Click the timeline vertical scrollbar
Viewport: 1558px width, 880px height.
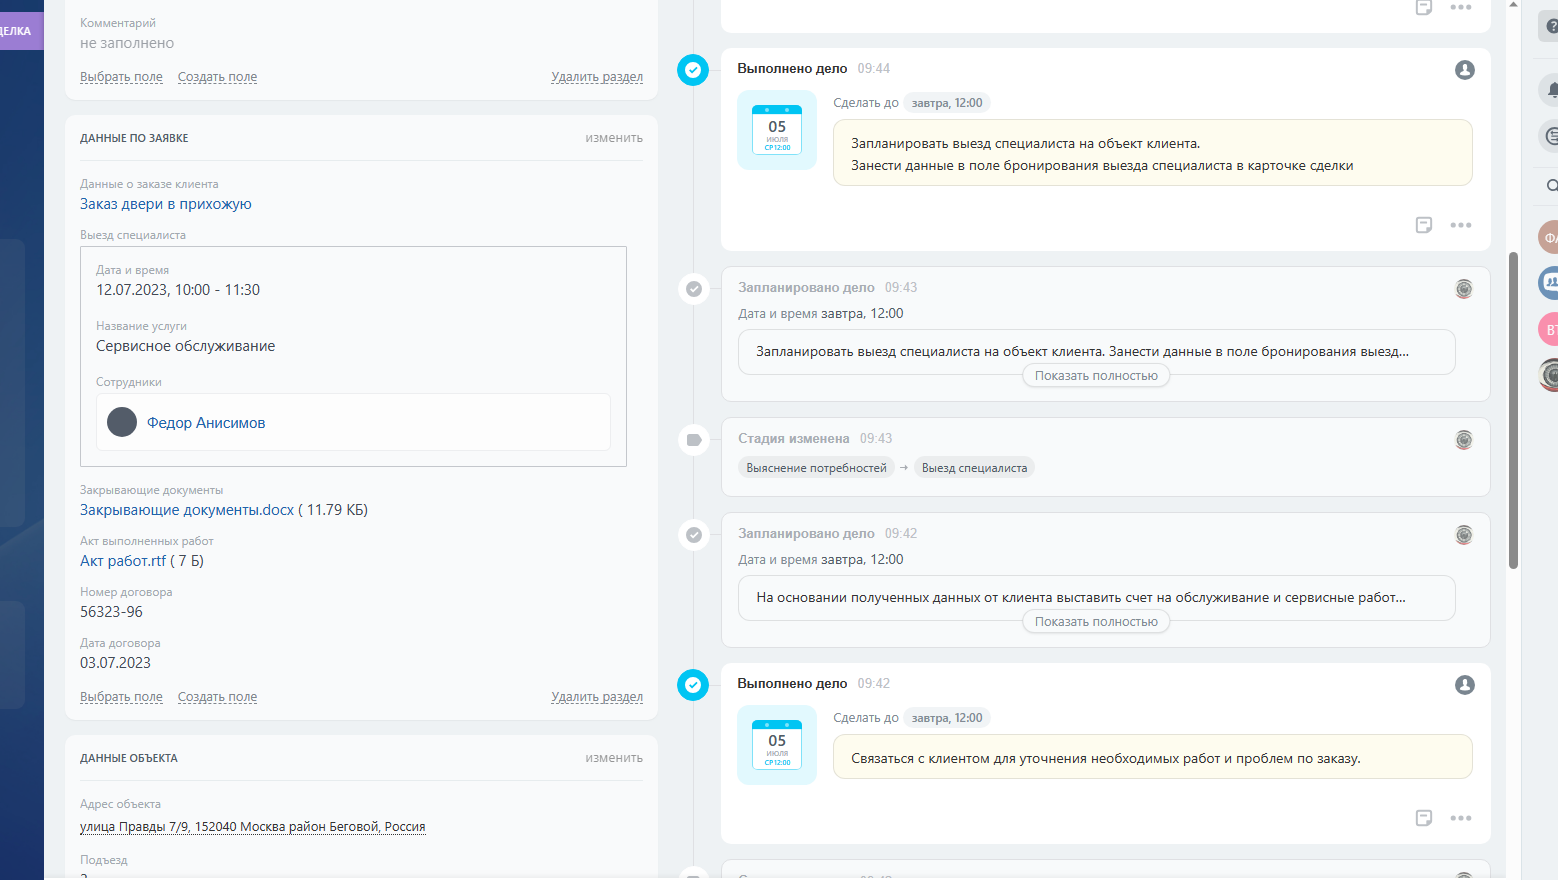tap(1513, 410)
